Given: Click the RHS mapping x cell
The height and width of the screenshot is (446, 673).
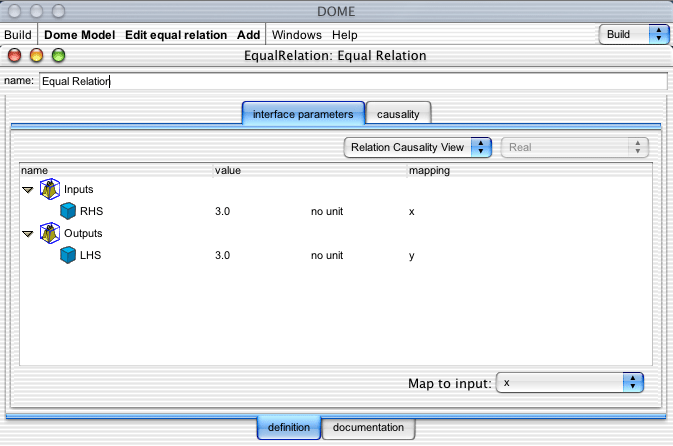Looking at the screenshot, I should 412,212.
